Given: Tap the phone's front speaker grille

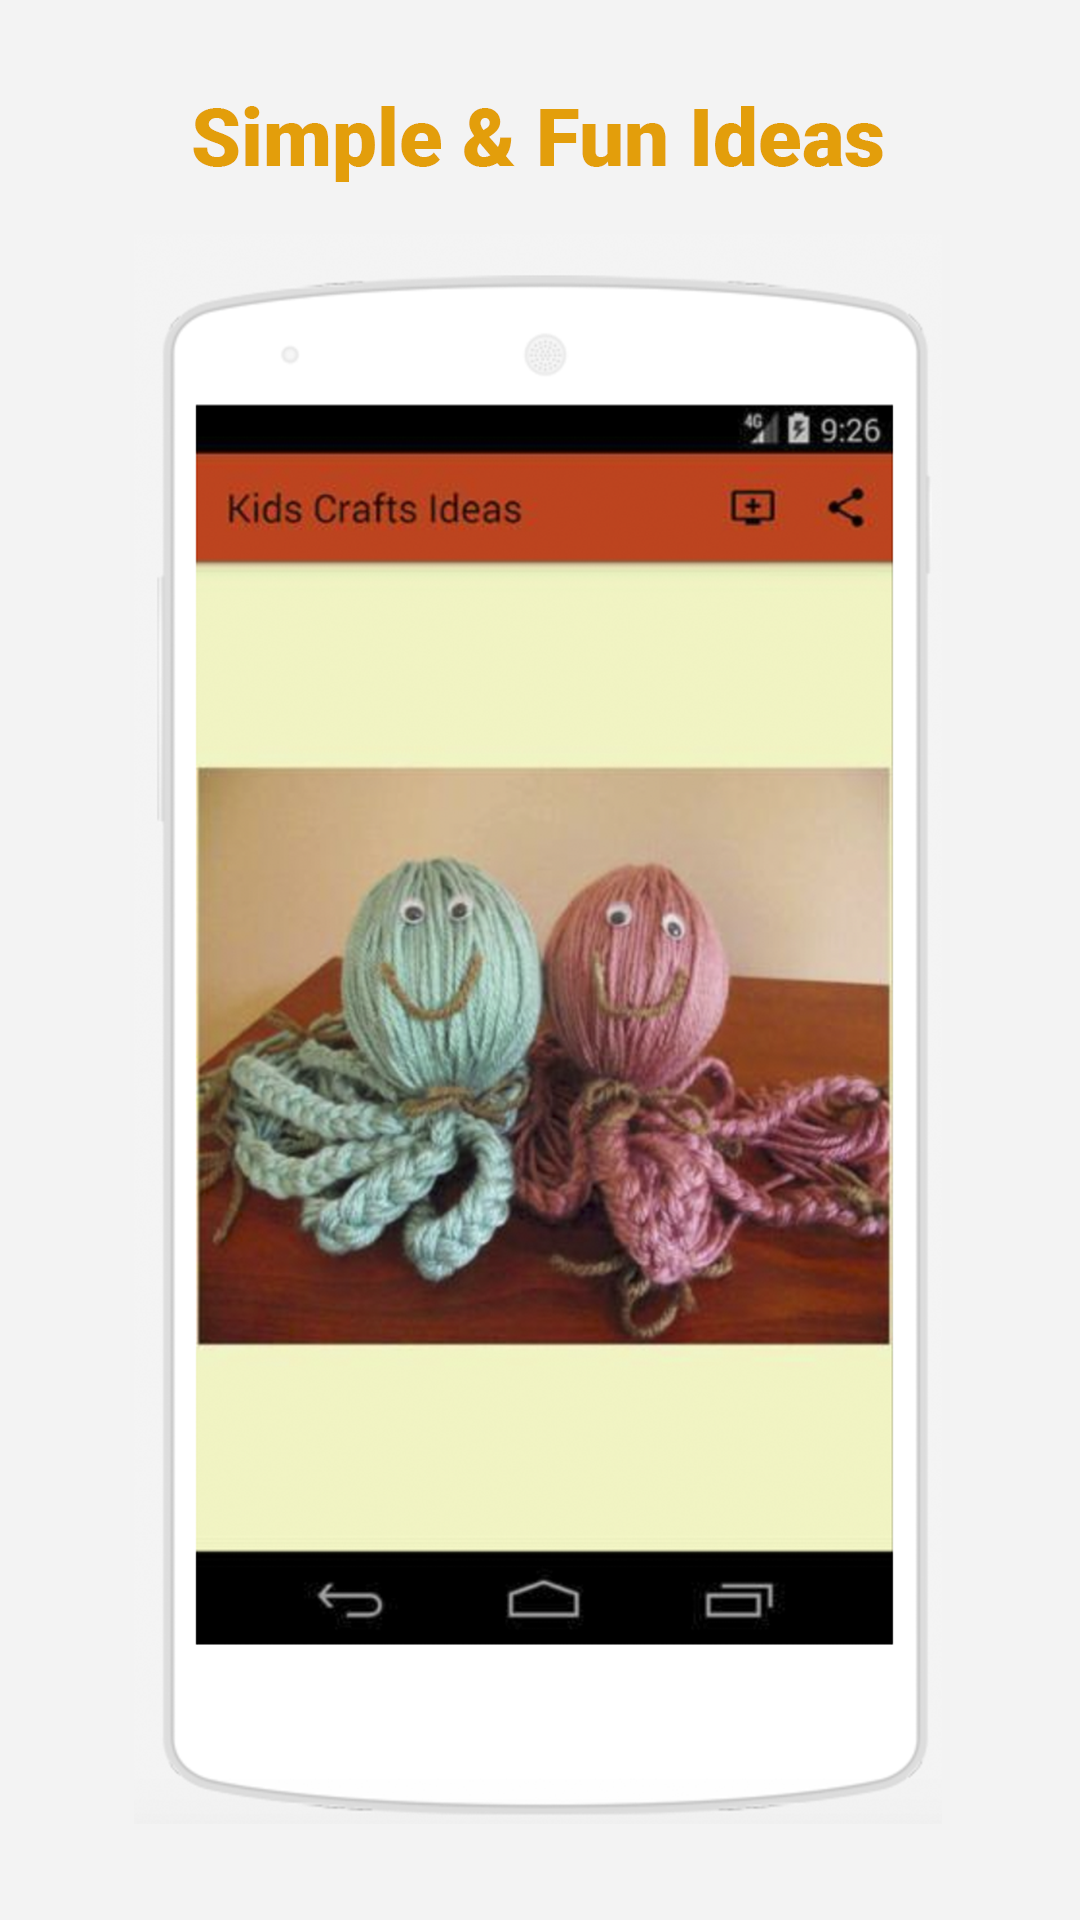Looking at the screenshot, I should pos(545,354).
